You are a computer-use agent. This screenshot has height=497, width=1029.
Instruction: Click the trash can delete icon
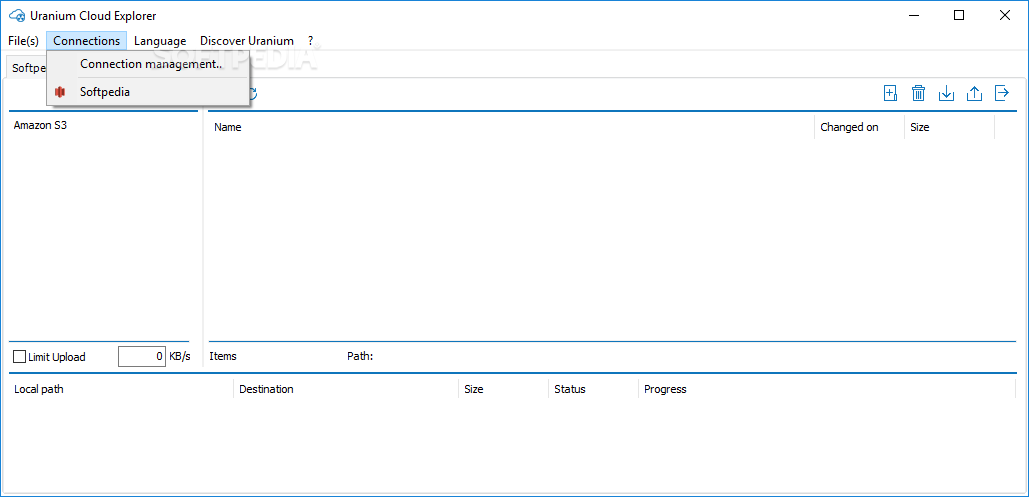click(918, 93)
